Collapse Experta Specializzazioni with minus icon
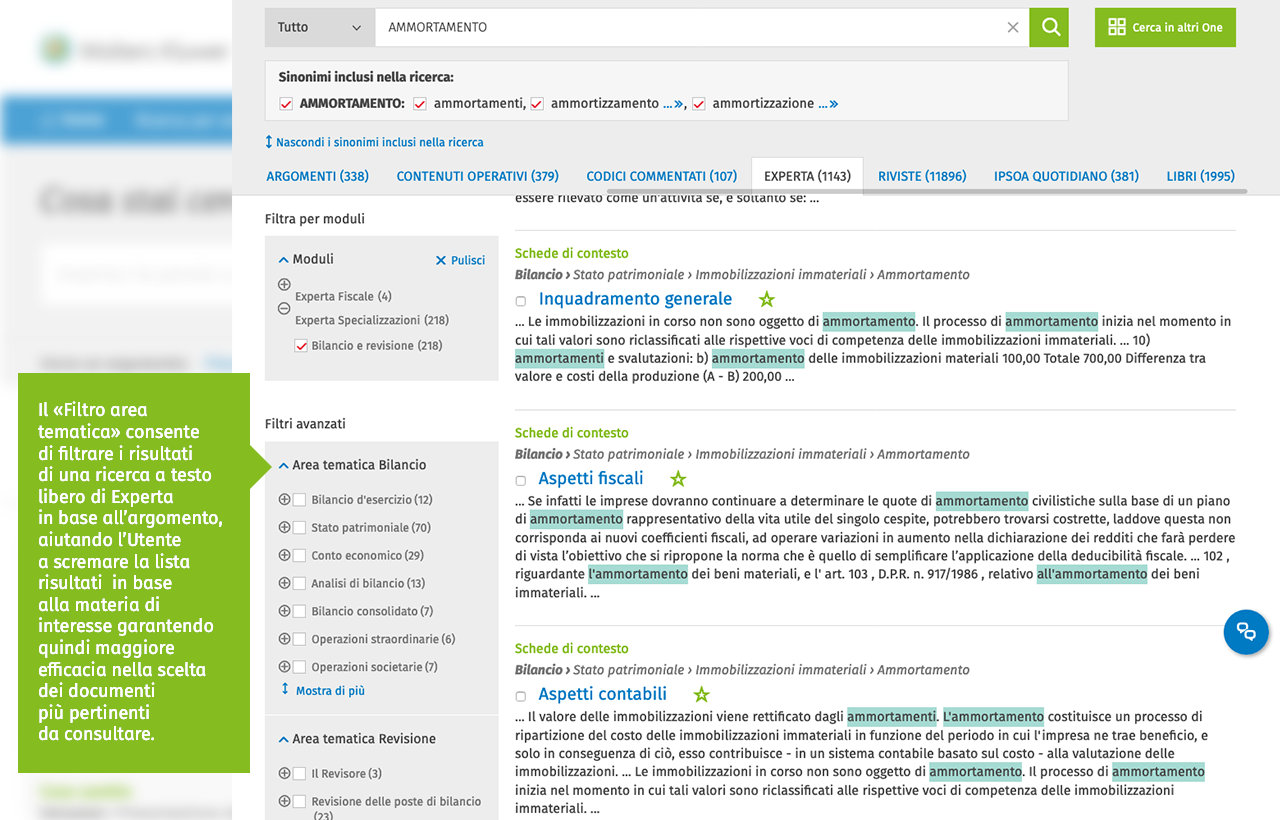Image resolution: width=1280 pixels, height=820 pixels. pos(284,309)
